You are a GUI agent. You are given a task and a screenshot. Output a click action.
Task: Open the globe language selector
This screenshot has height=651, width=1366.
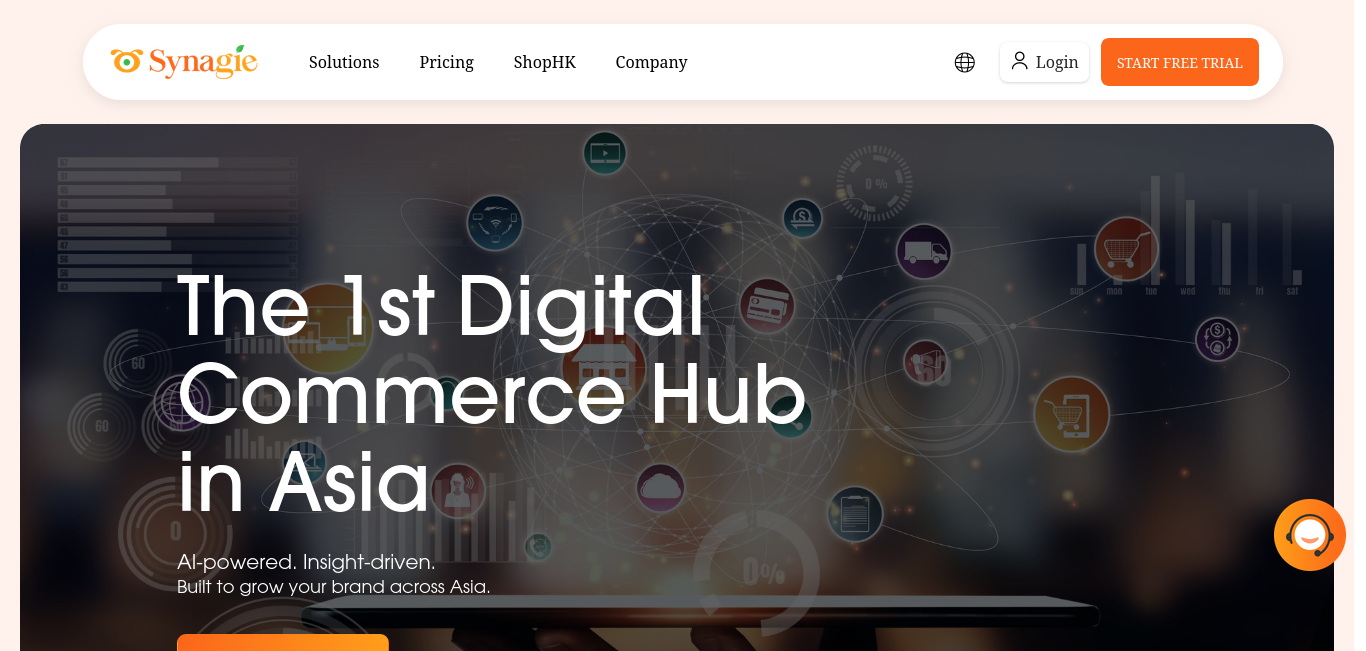click(965, 62)
